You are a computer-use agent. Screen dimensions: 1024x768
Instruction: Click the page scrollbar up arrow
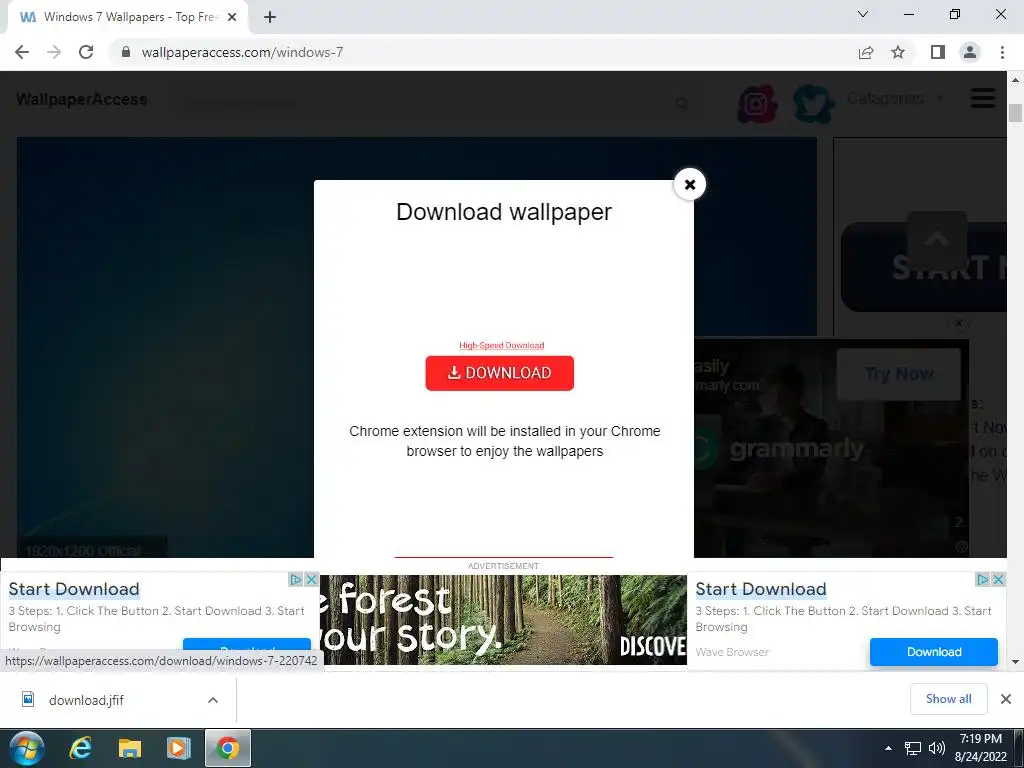coord(1015,80)
